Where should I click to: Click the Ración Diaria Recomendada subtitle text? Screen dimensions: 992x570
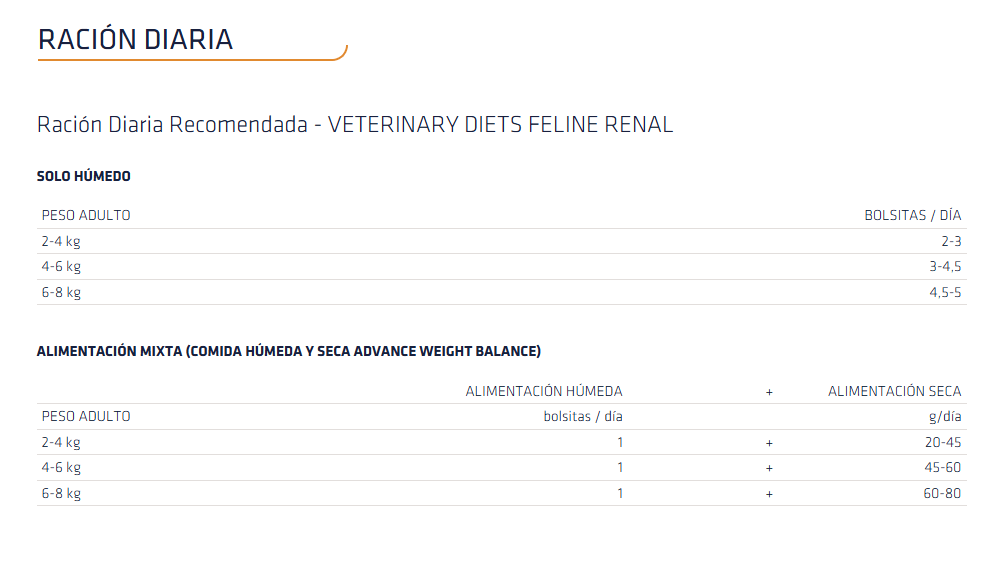pos(355,125)
